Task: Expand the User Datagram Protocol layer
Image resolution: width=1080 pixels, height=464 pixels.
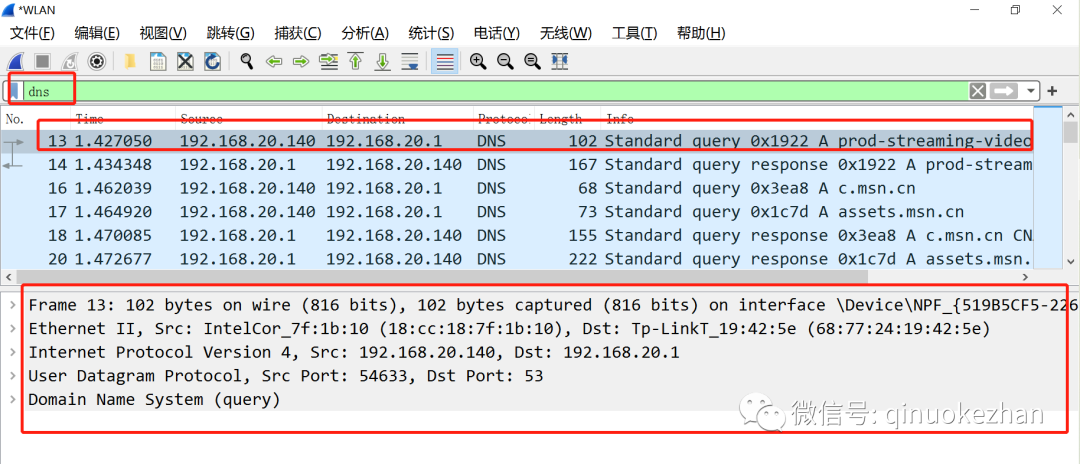Action: pos(11,376)
